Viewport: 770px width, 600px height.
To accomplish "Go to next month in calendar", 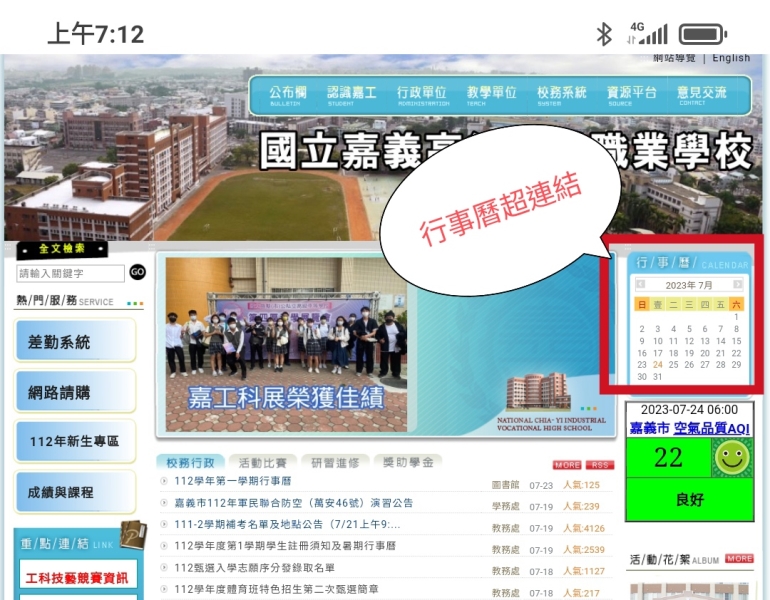I will click(x=738, y=284).
